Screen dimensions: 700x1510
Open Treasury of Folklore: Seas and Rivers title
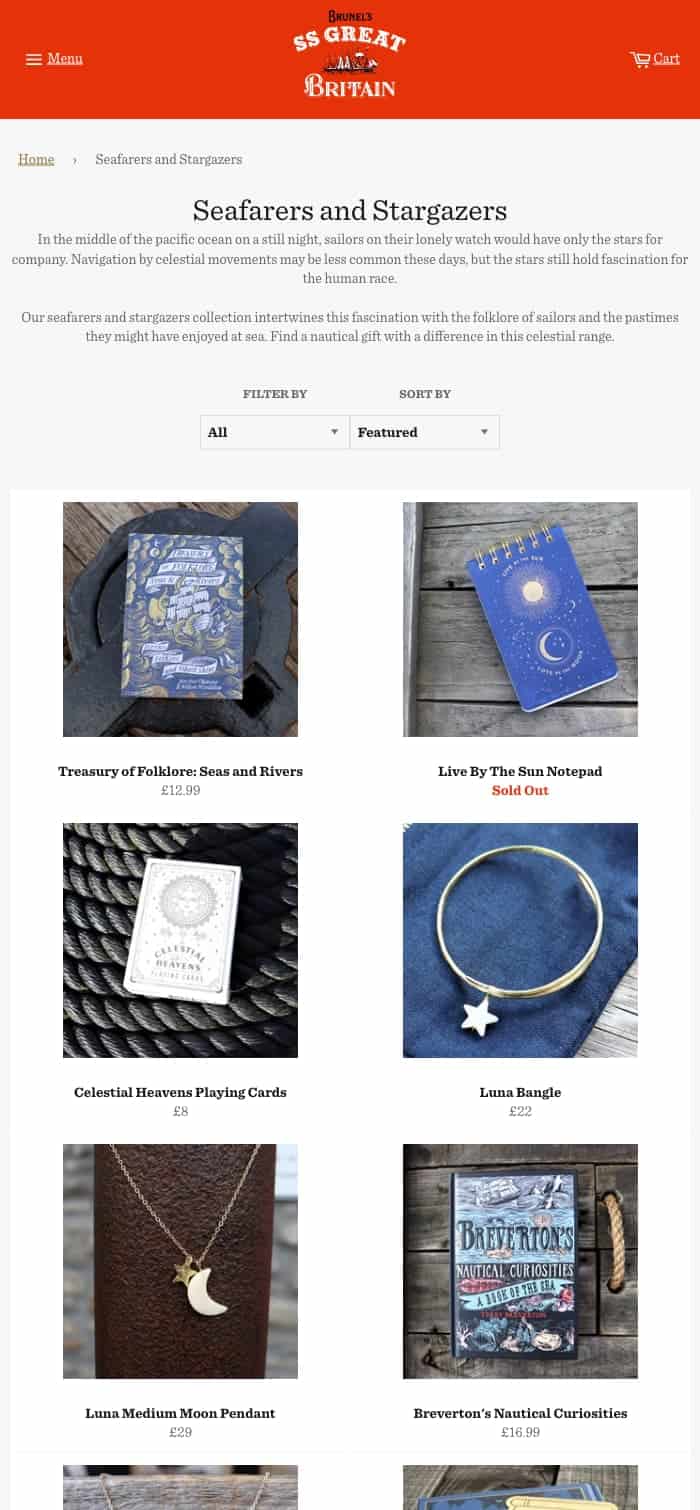[180, 771]
